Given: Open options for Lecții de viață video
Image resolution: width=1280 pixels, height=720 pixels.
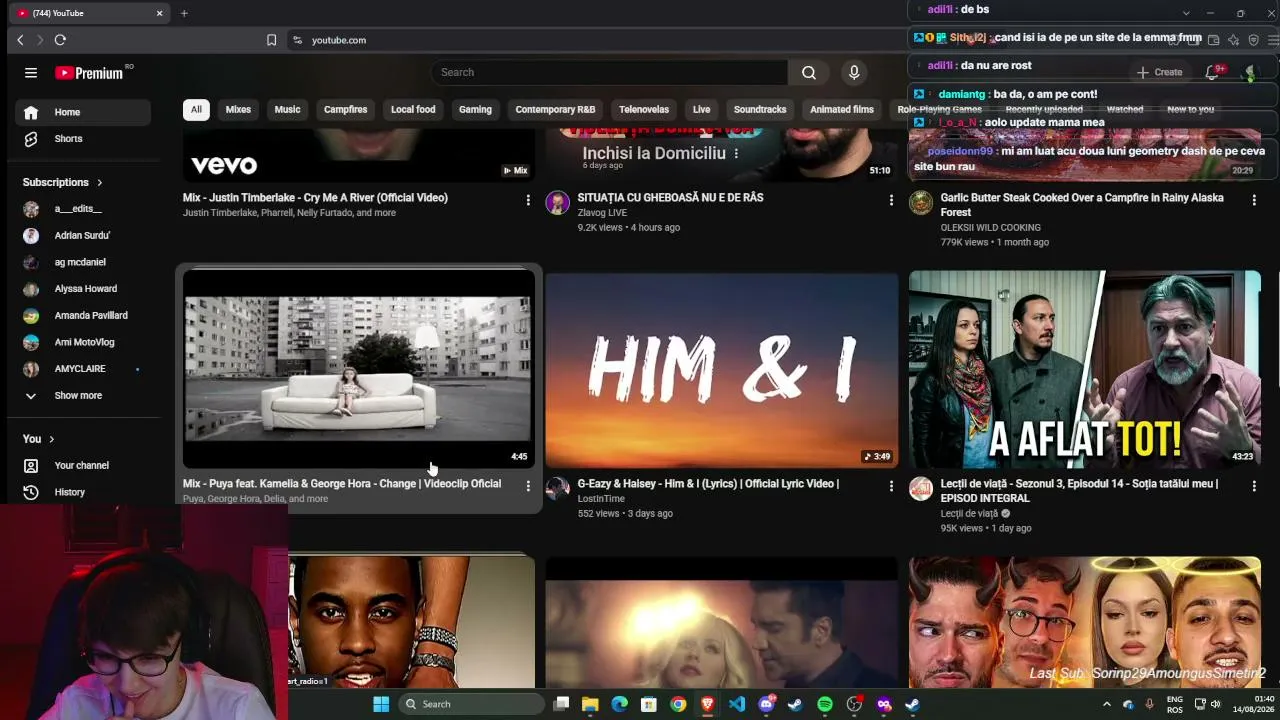Looking at the screenshot, I should click(x=1254, y=486).
